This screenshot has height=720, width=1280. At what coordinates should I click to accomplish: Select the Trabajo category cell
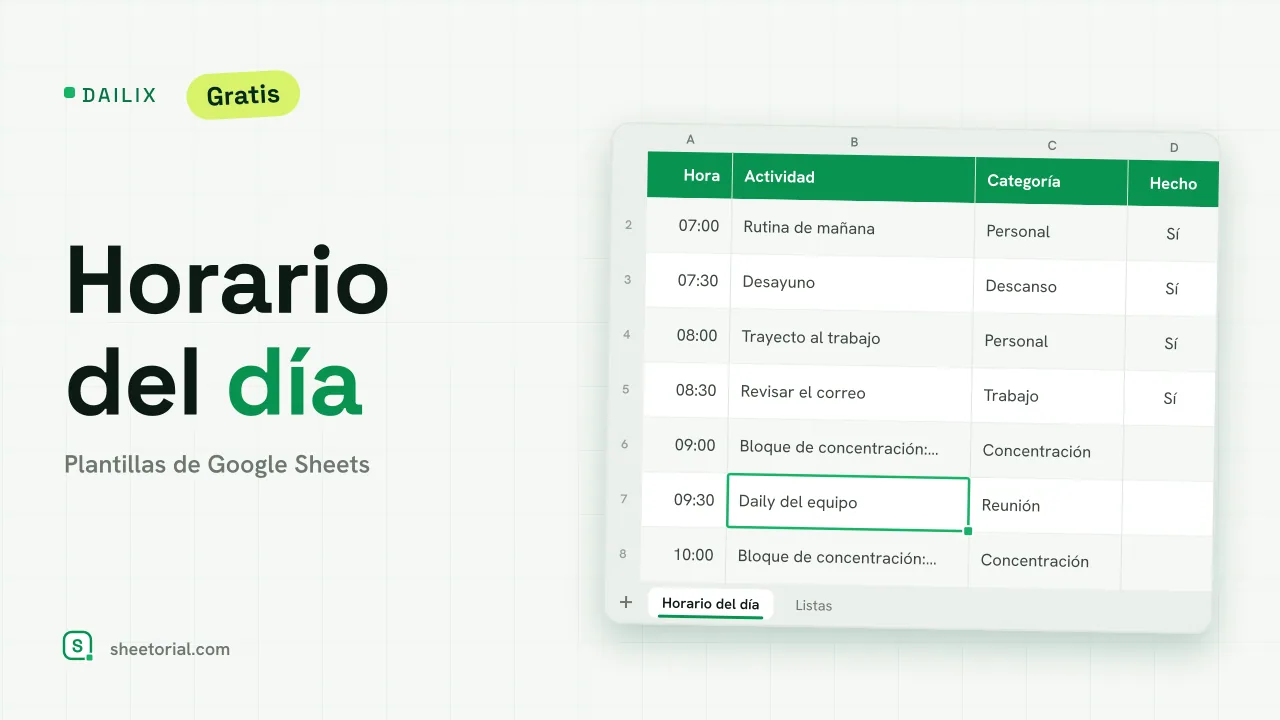pyautogui.click(x=1047, y=396)
